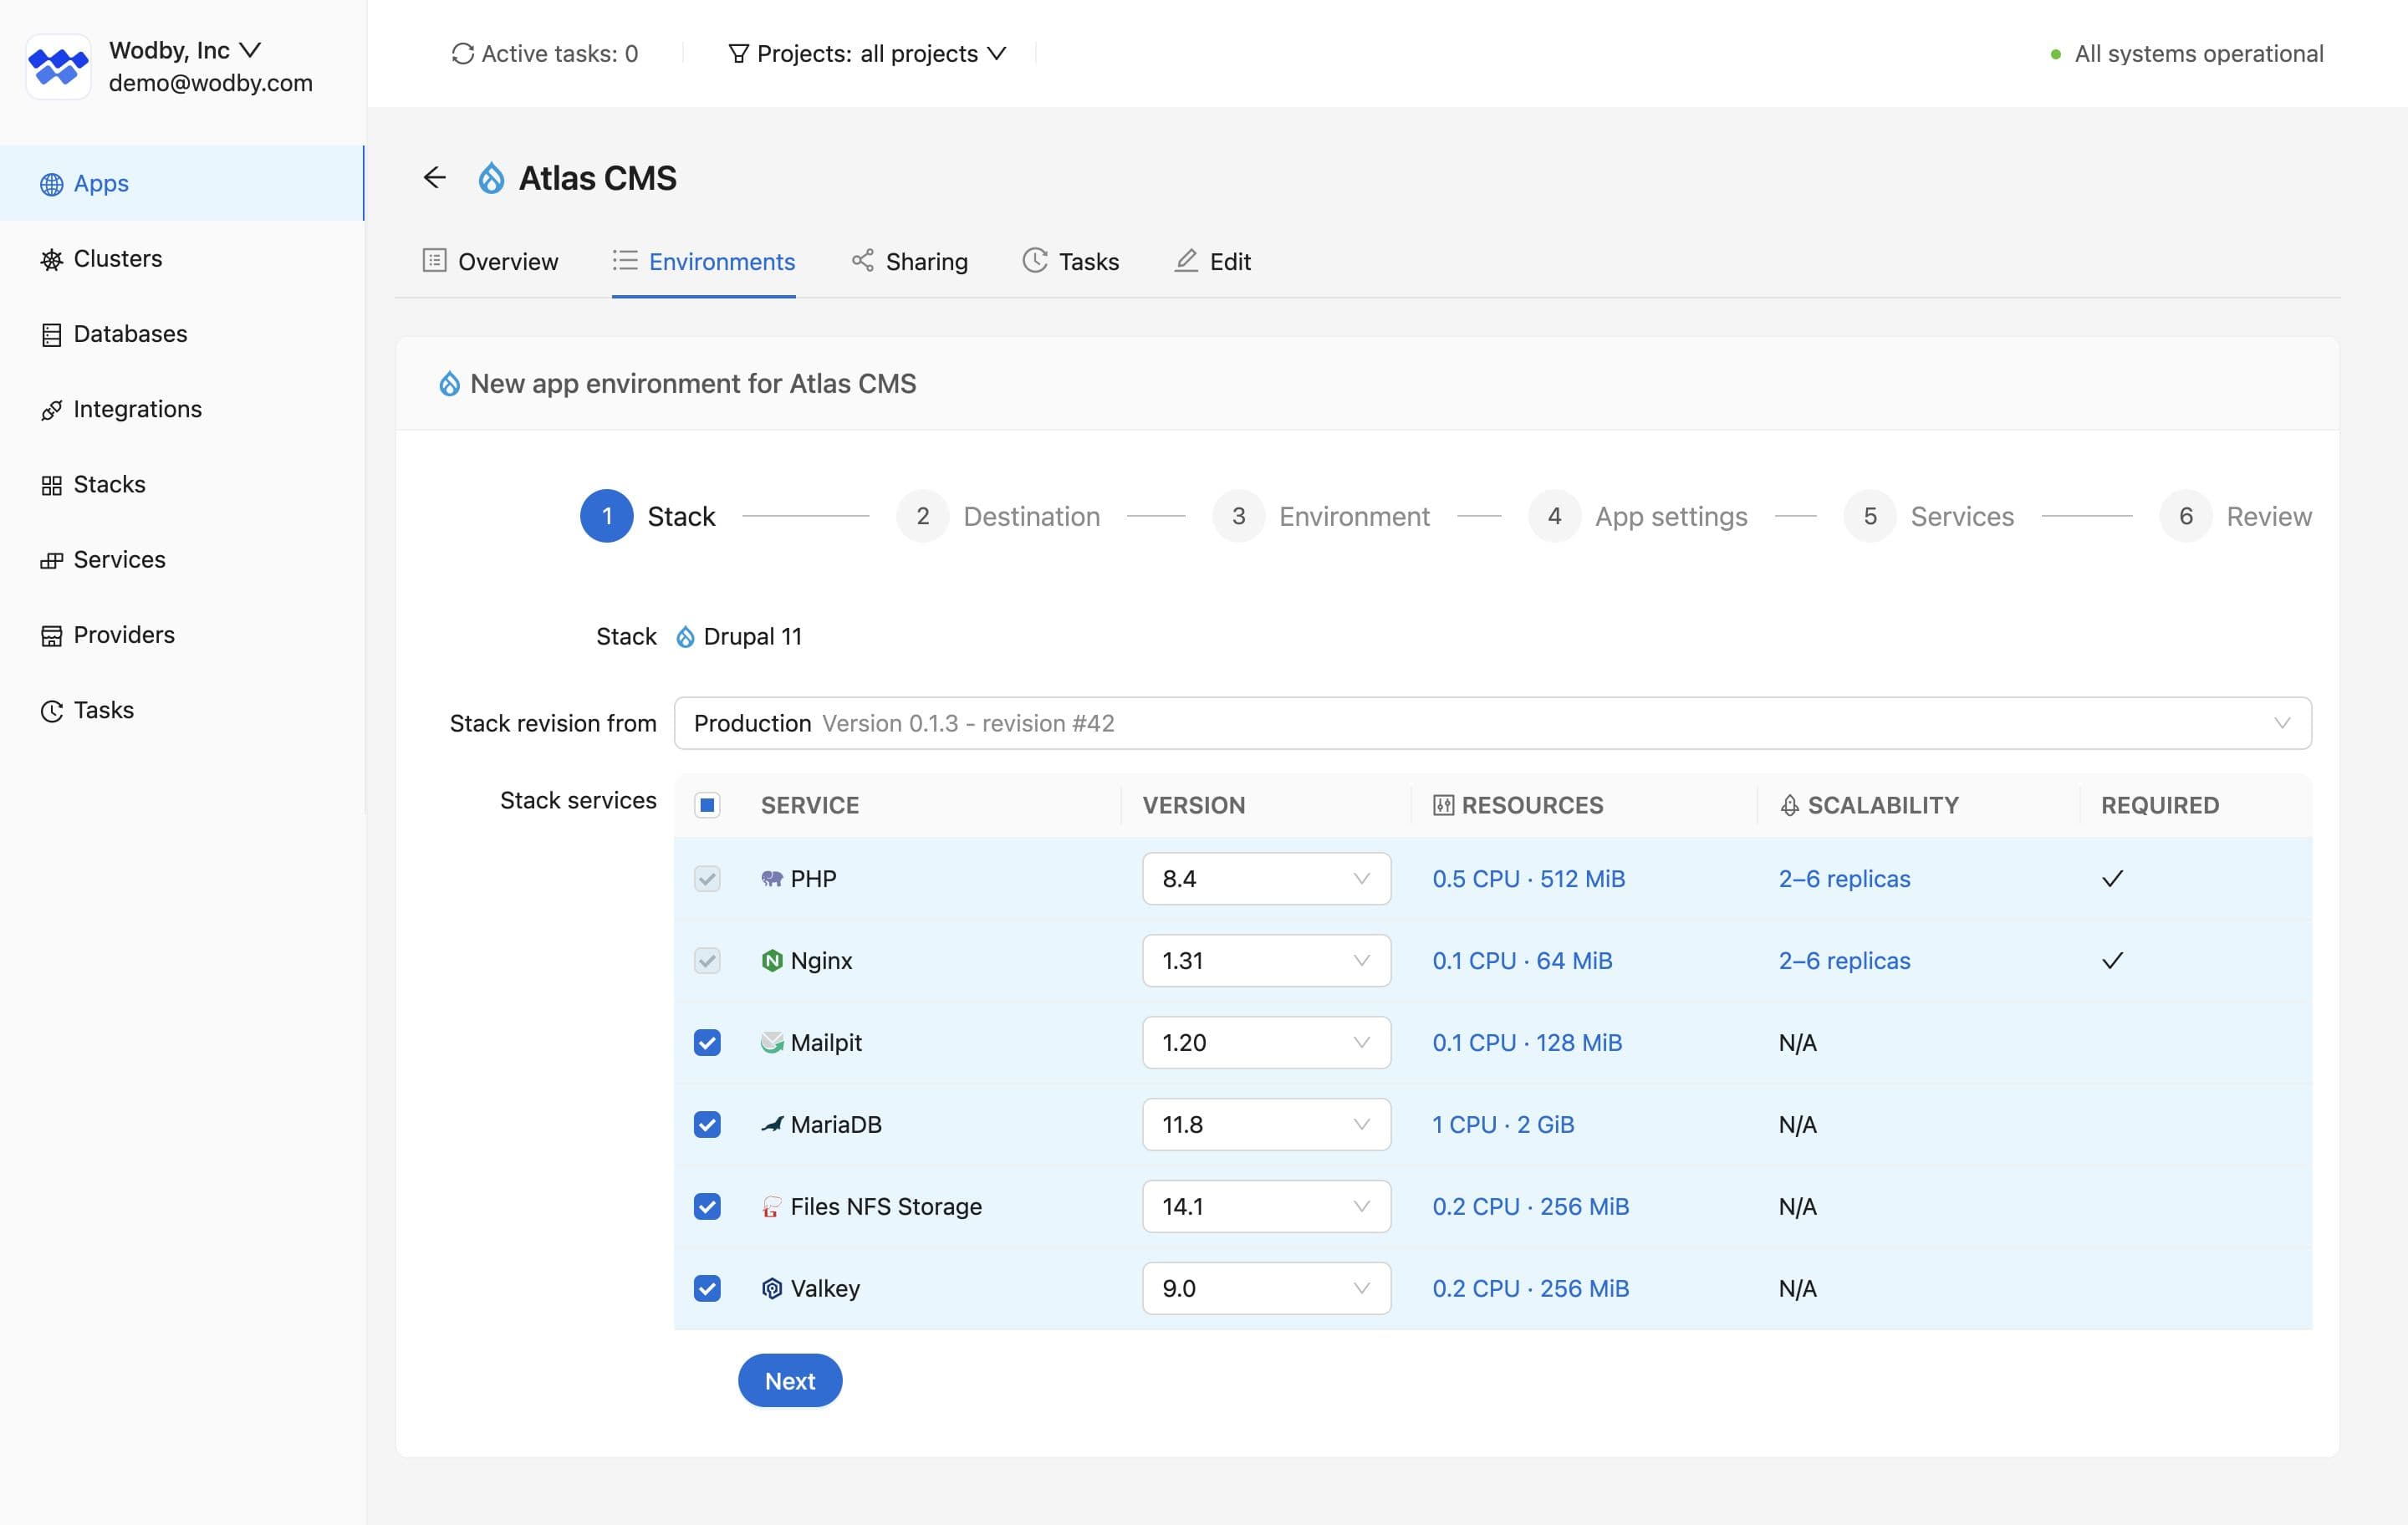This screenshot has width=2408, height=1525.
Task: Click the Drupal drop icon beside Atlas CMS title
Action: click(x=491, y=178)
